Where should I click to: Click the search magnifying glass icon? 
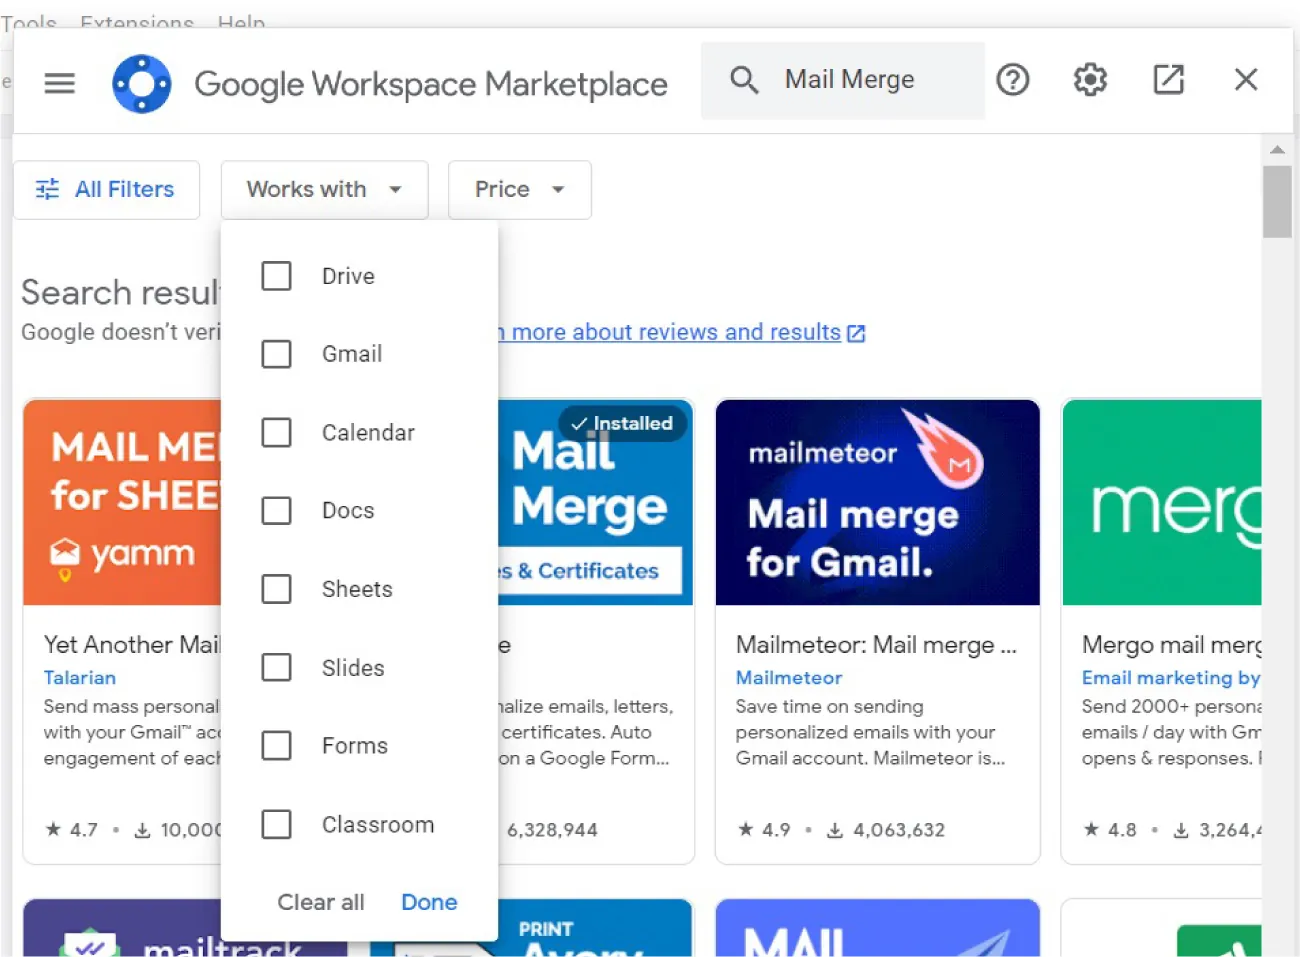coord(743,79)
